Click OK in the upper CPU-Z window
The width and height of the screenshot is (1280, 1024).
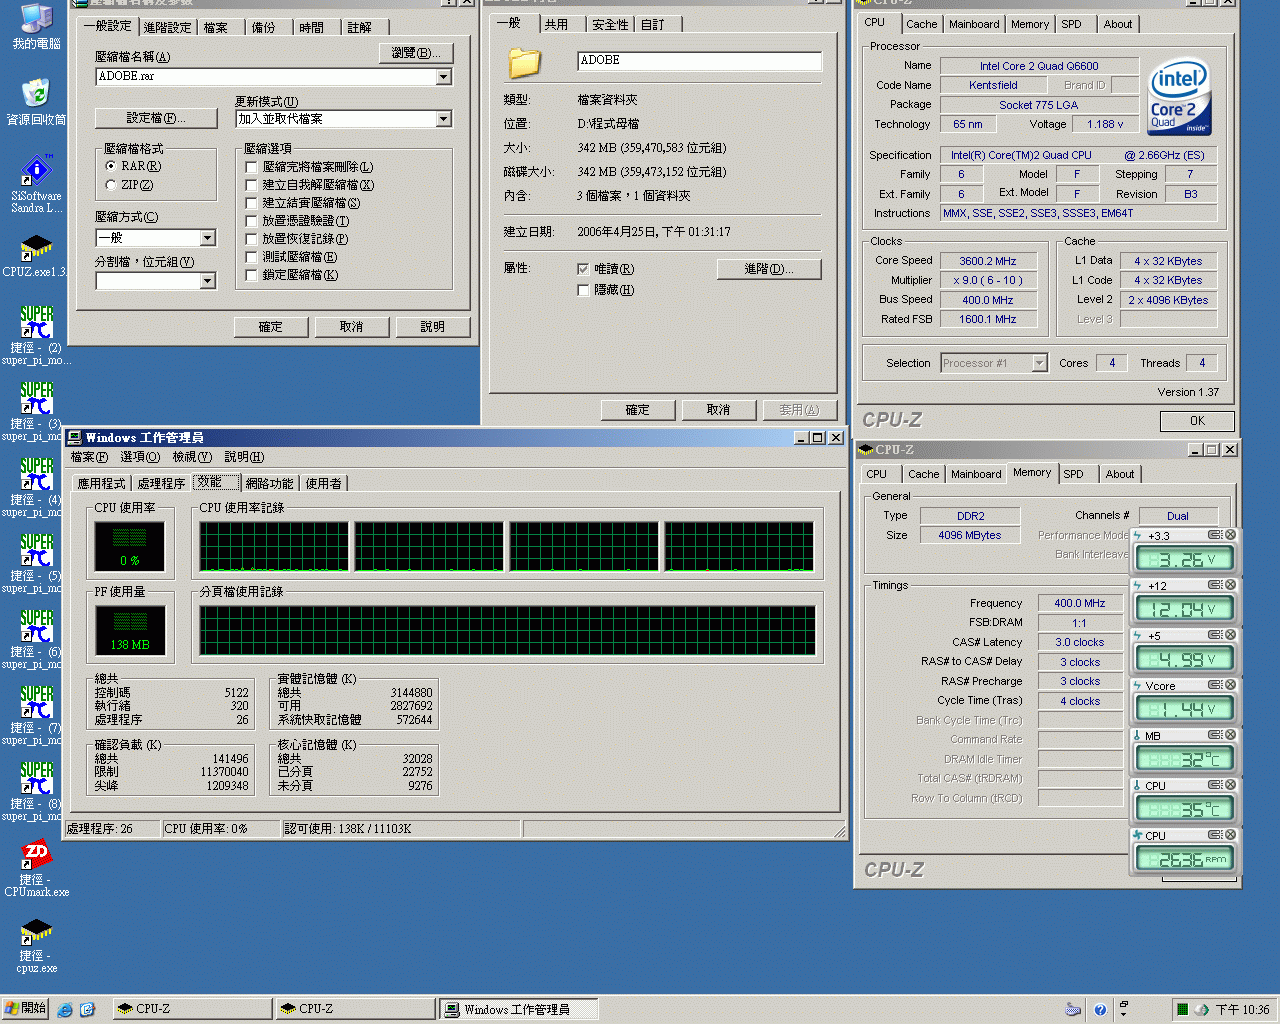[1197, 421]
